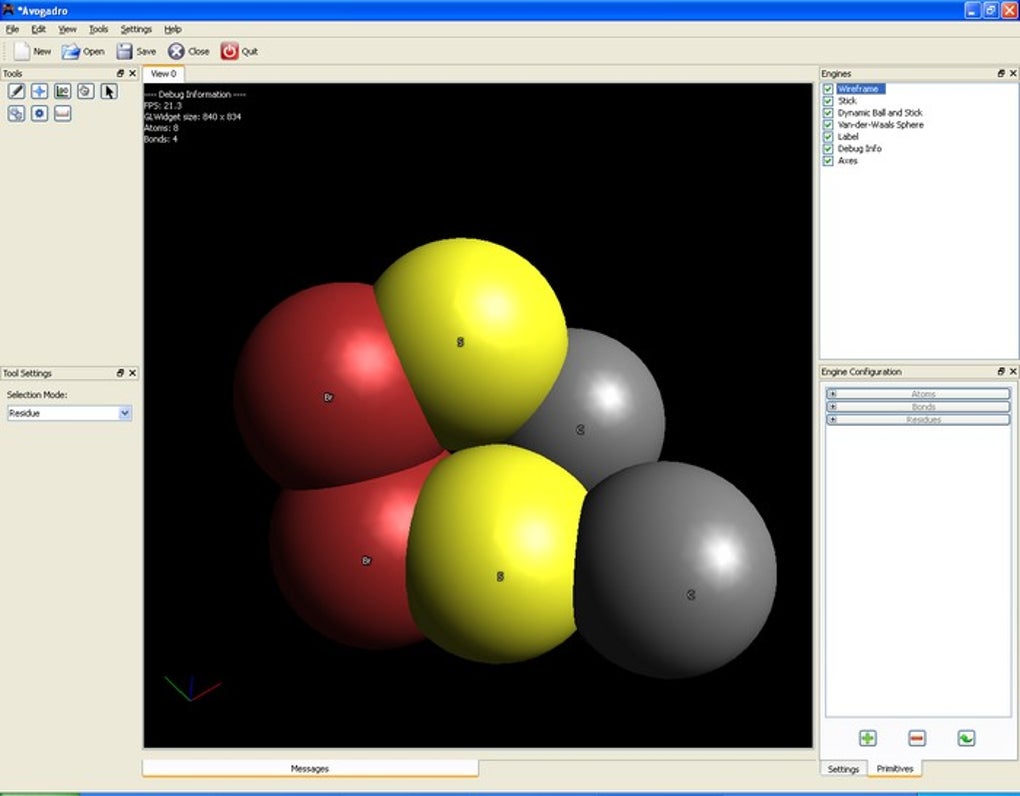This screenshot has width=1020, height=796.
Task: Open the View menu
Action: click(x=67, y=29)
